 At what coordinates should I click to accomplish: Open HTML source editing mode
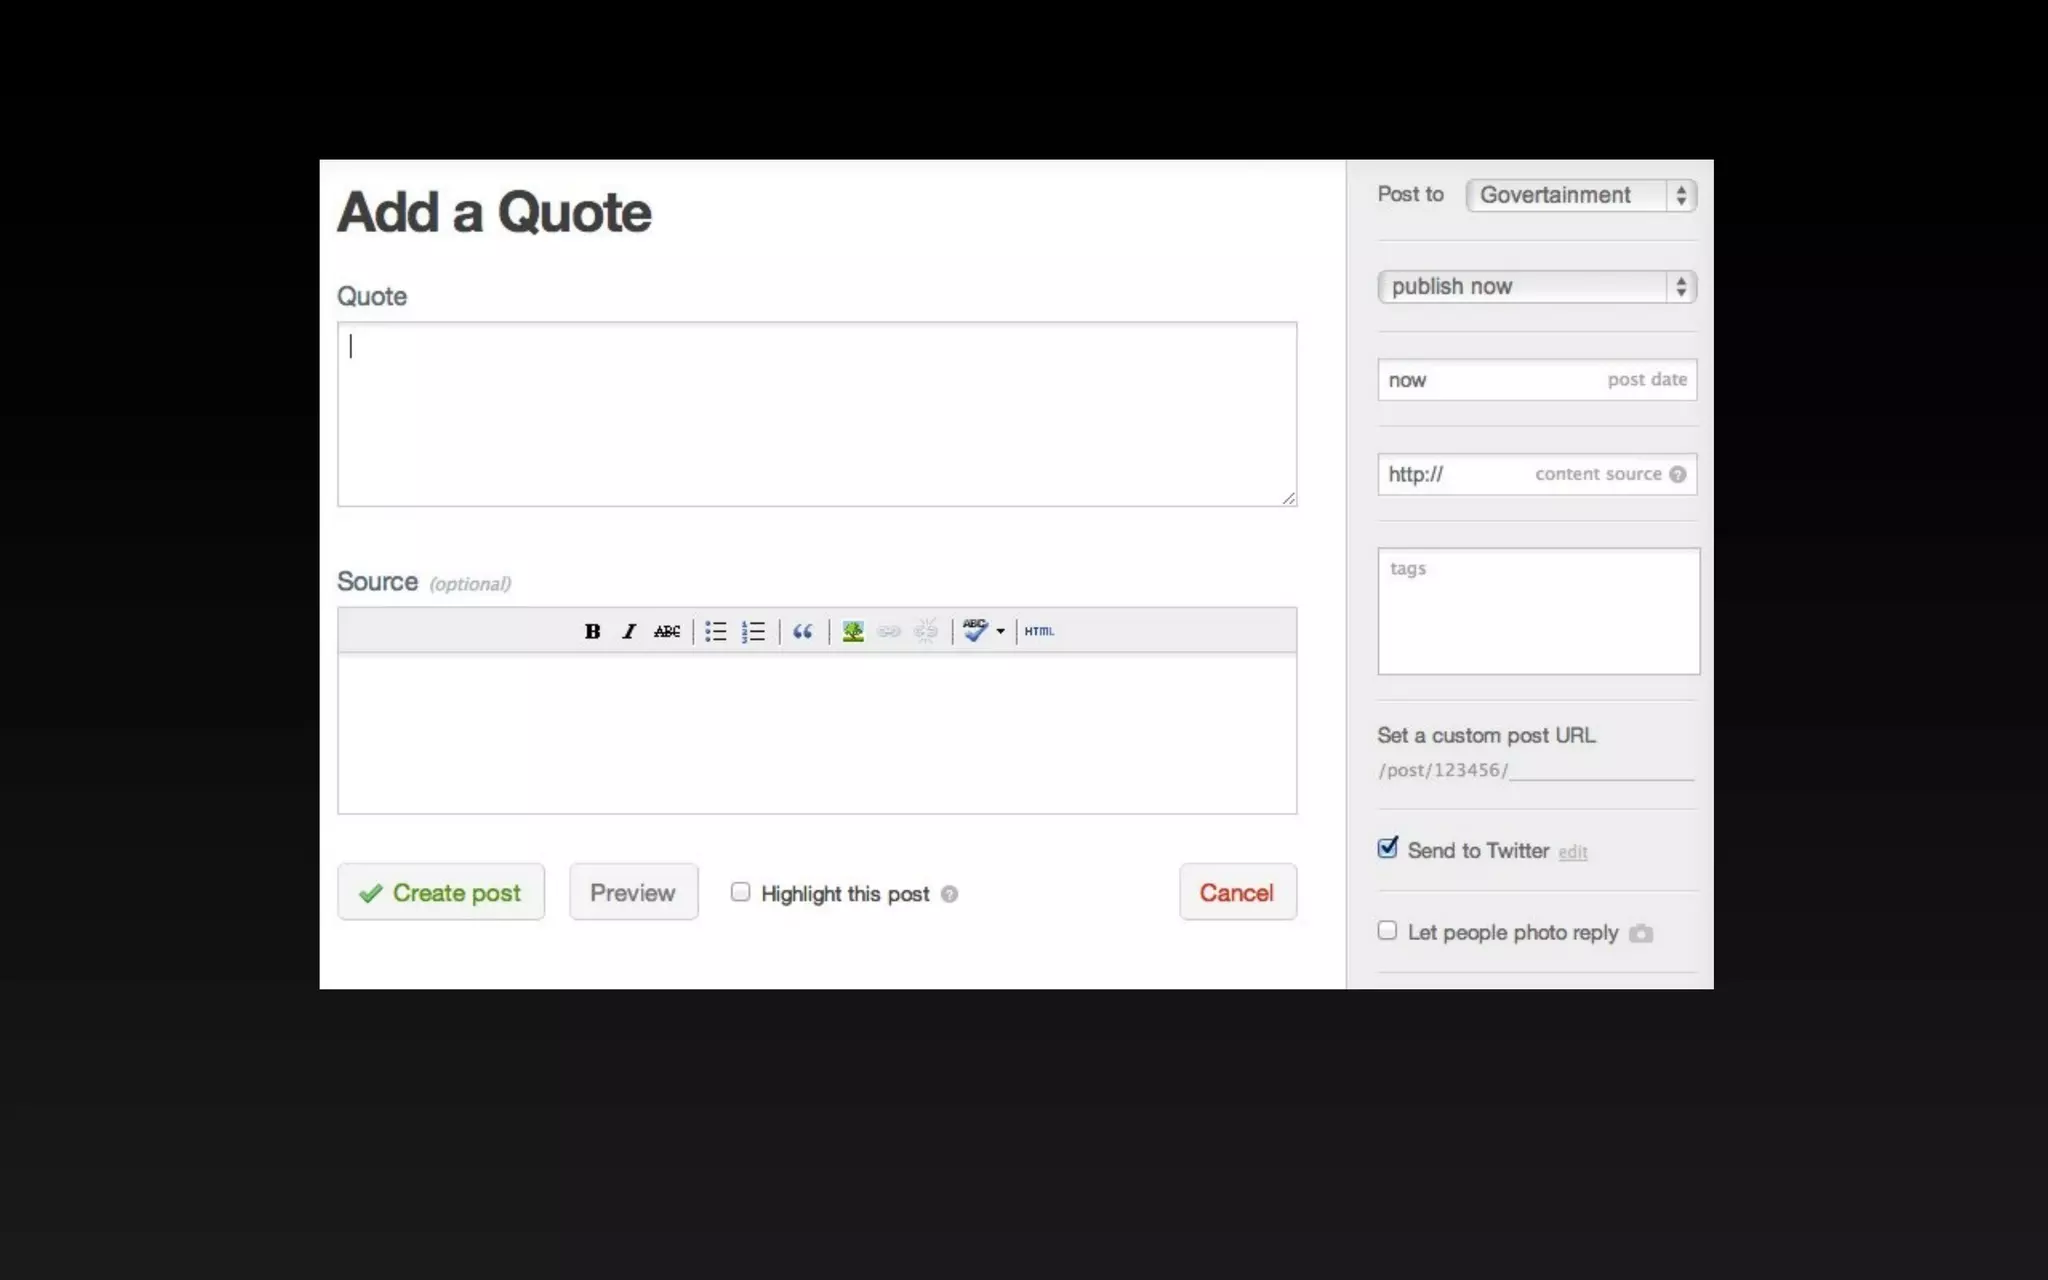pos(1039,631)
